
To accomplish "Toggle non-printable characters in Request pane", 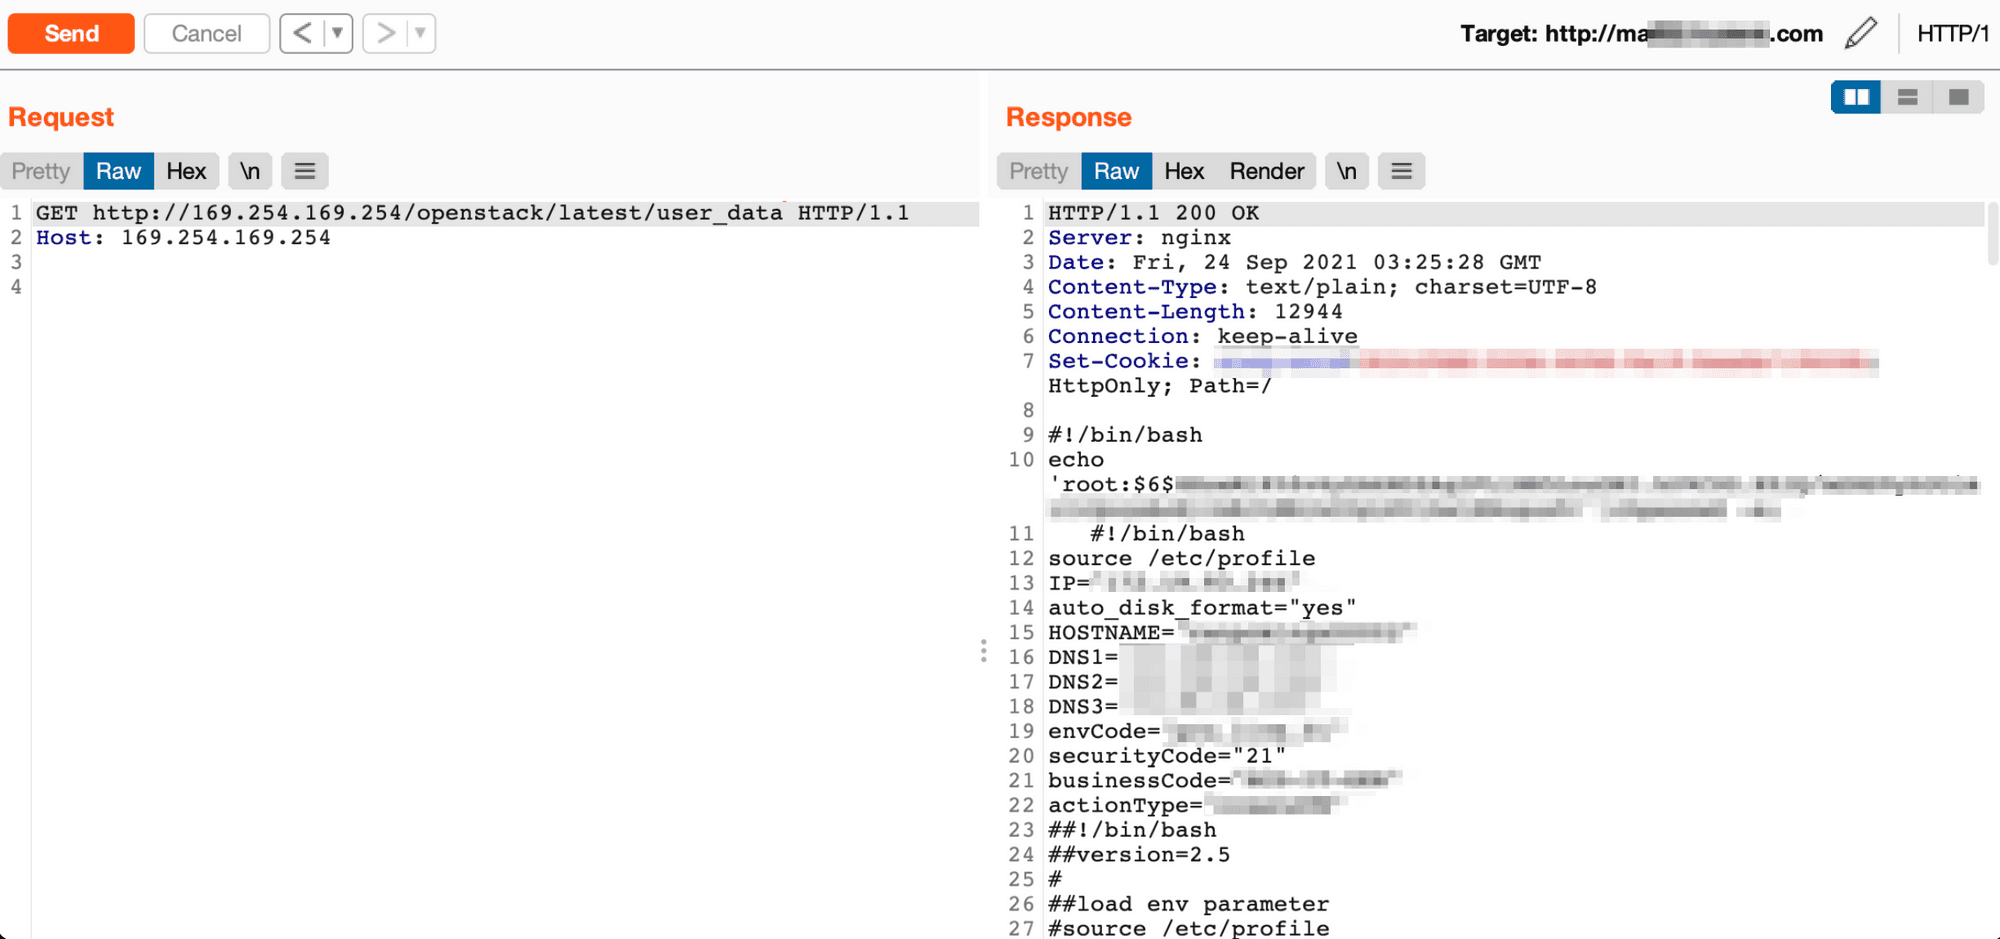I will (x=250, y=171).
